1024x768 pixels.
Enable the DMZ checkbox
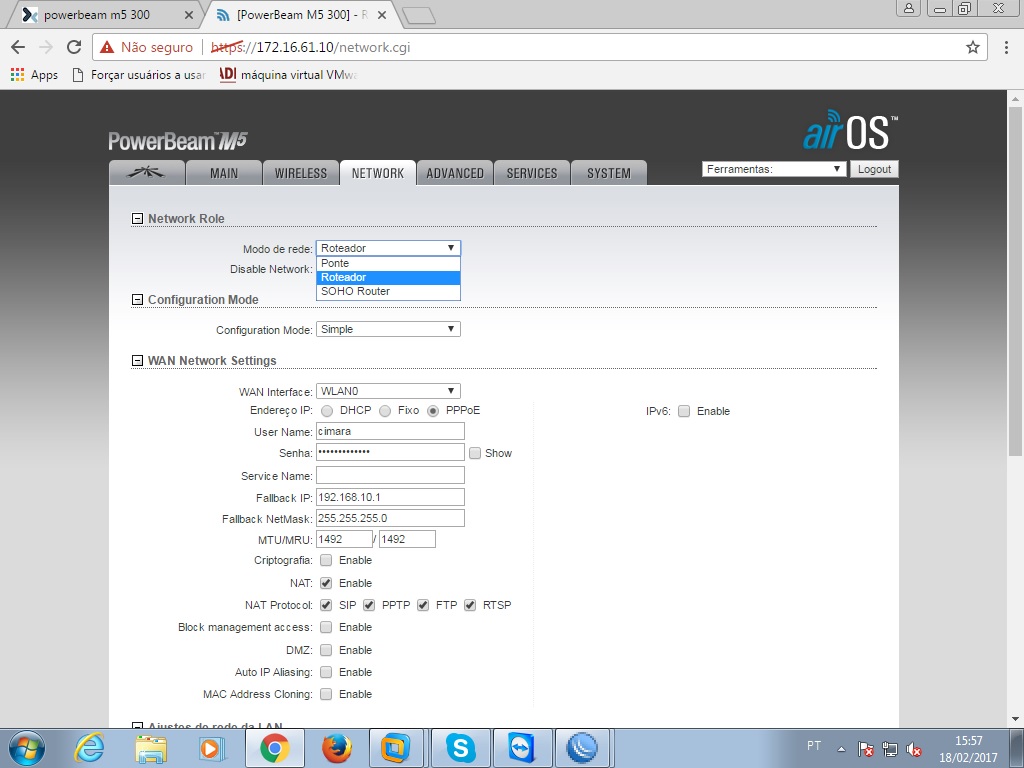[x=326, y=650]
